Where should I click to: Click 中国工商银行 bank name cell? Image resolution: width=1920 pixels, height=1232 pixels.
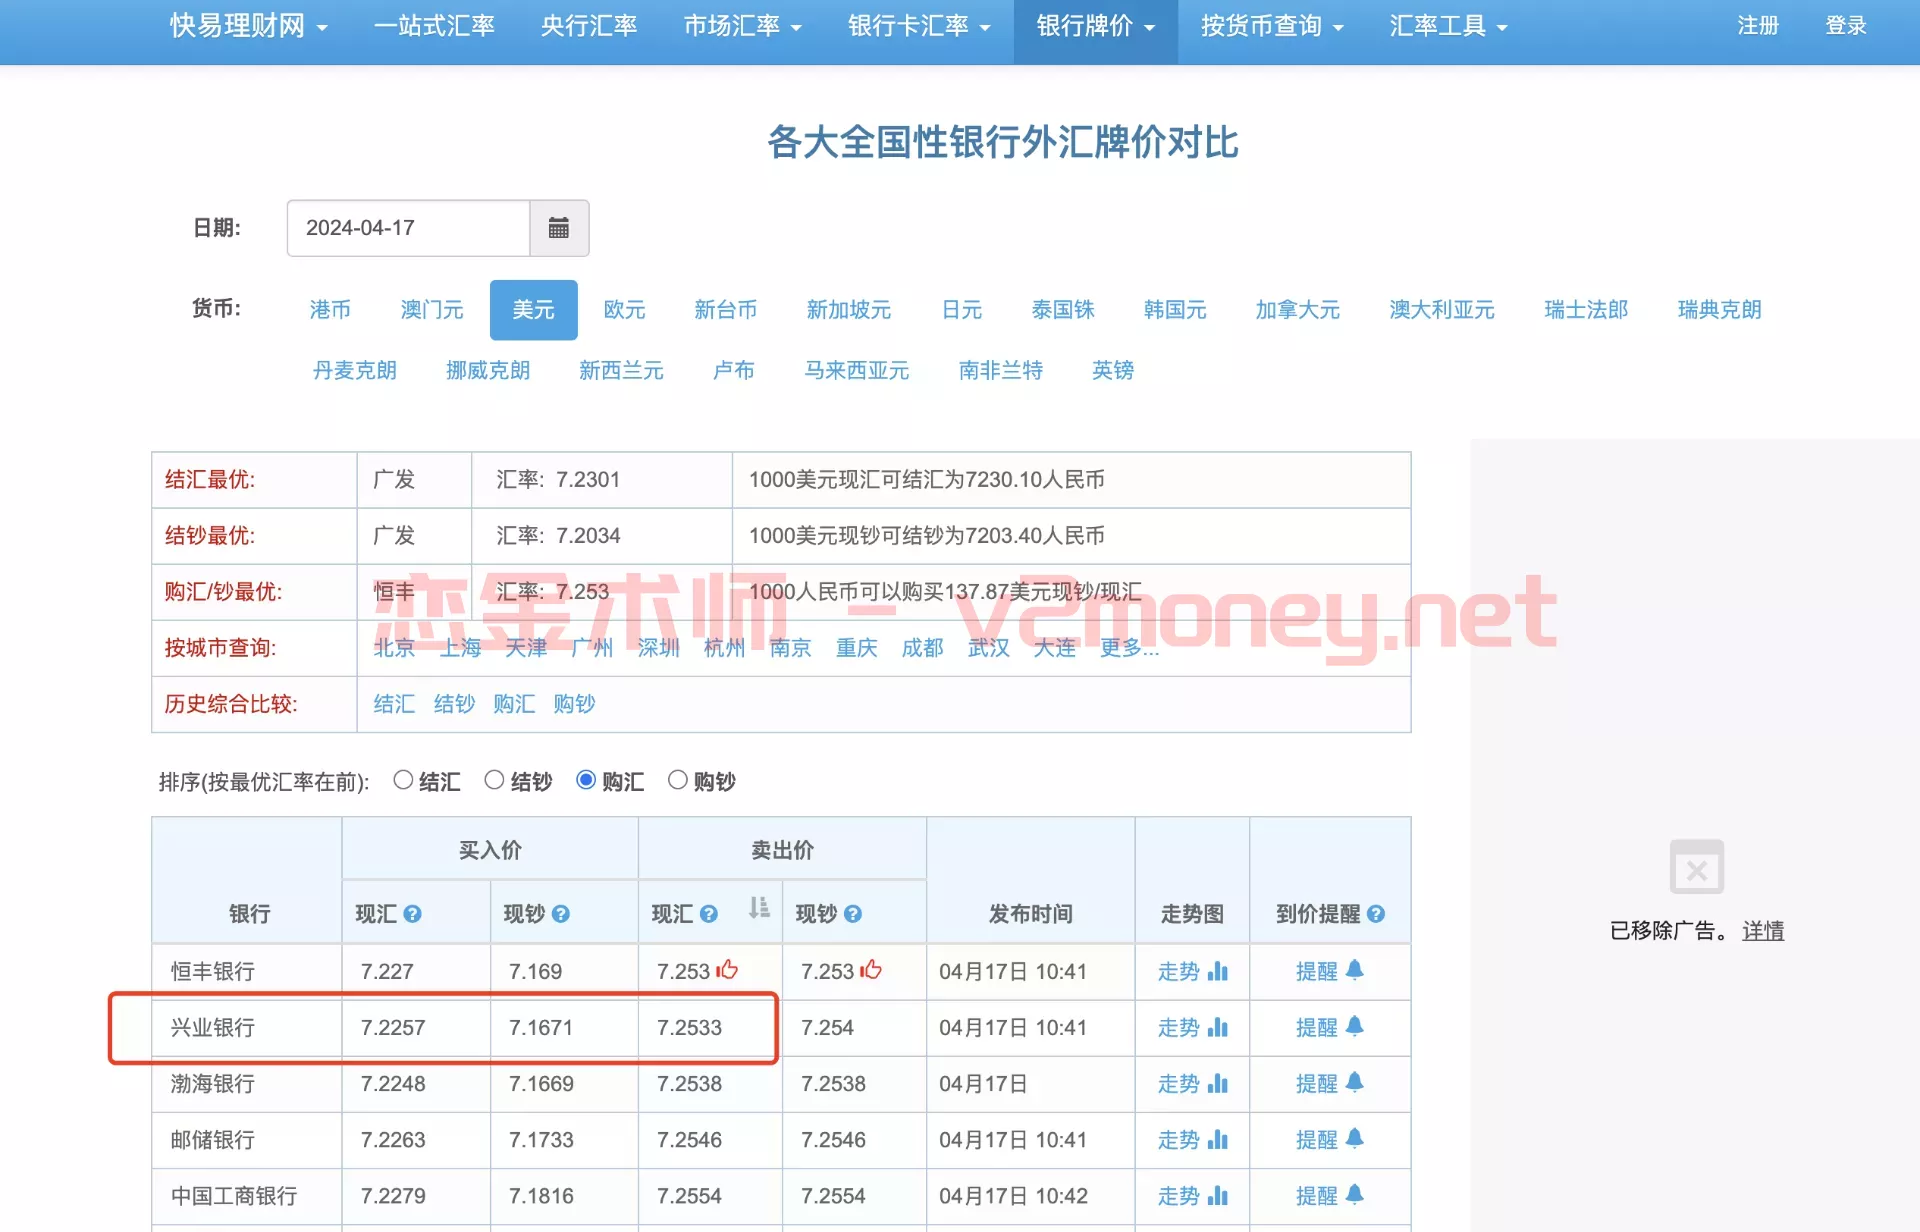click(x=247, y=1196)
